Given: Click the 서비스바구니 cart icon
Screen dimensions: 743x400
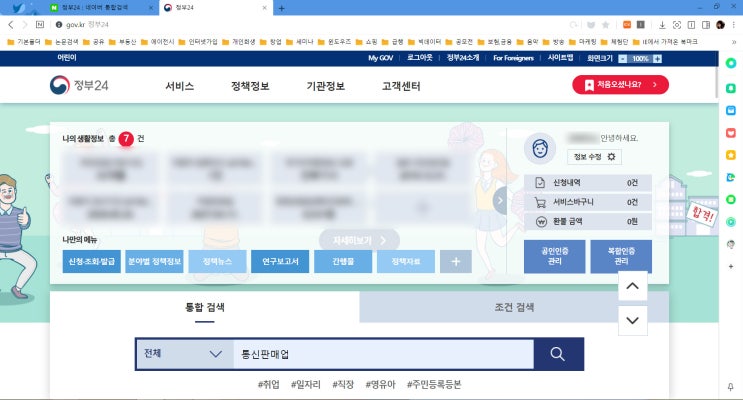Looking at the screenshot, I should coord(540,202).
